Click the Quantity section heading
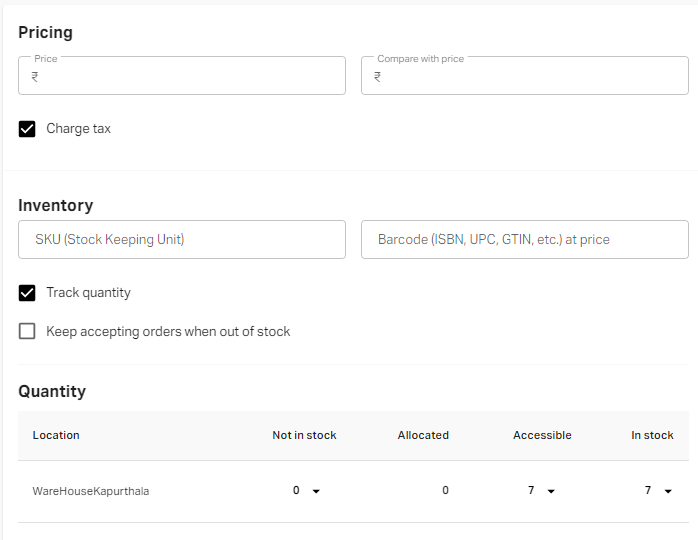Image resolution: width=698 pixels, height=540 pixels. (x=52, y=391)
